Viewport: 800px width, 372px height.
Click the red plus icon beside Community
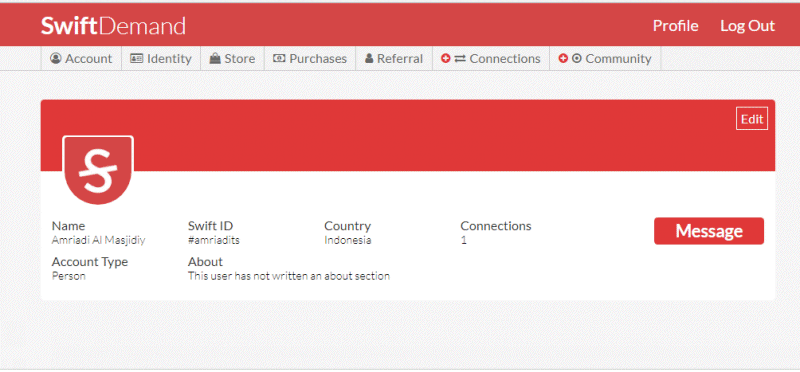tap(563, 59)
